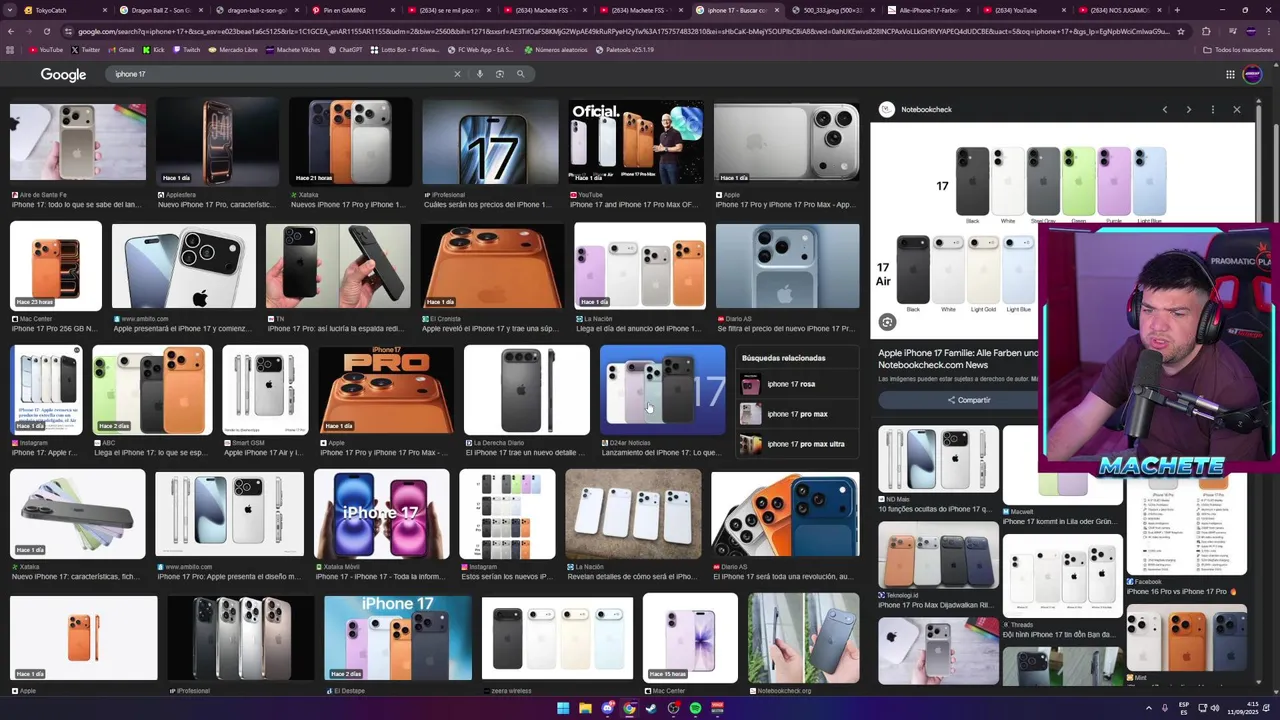1280x720 pixels.
Task: Open Steam from the taskbar
Action: 651,708
